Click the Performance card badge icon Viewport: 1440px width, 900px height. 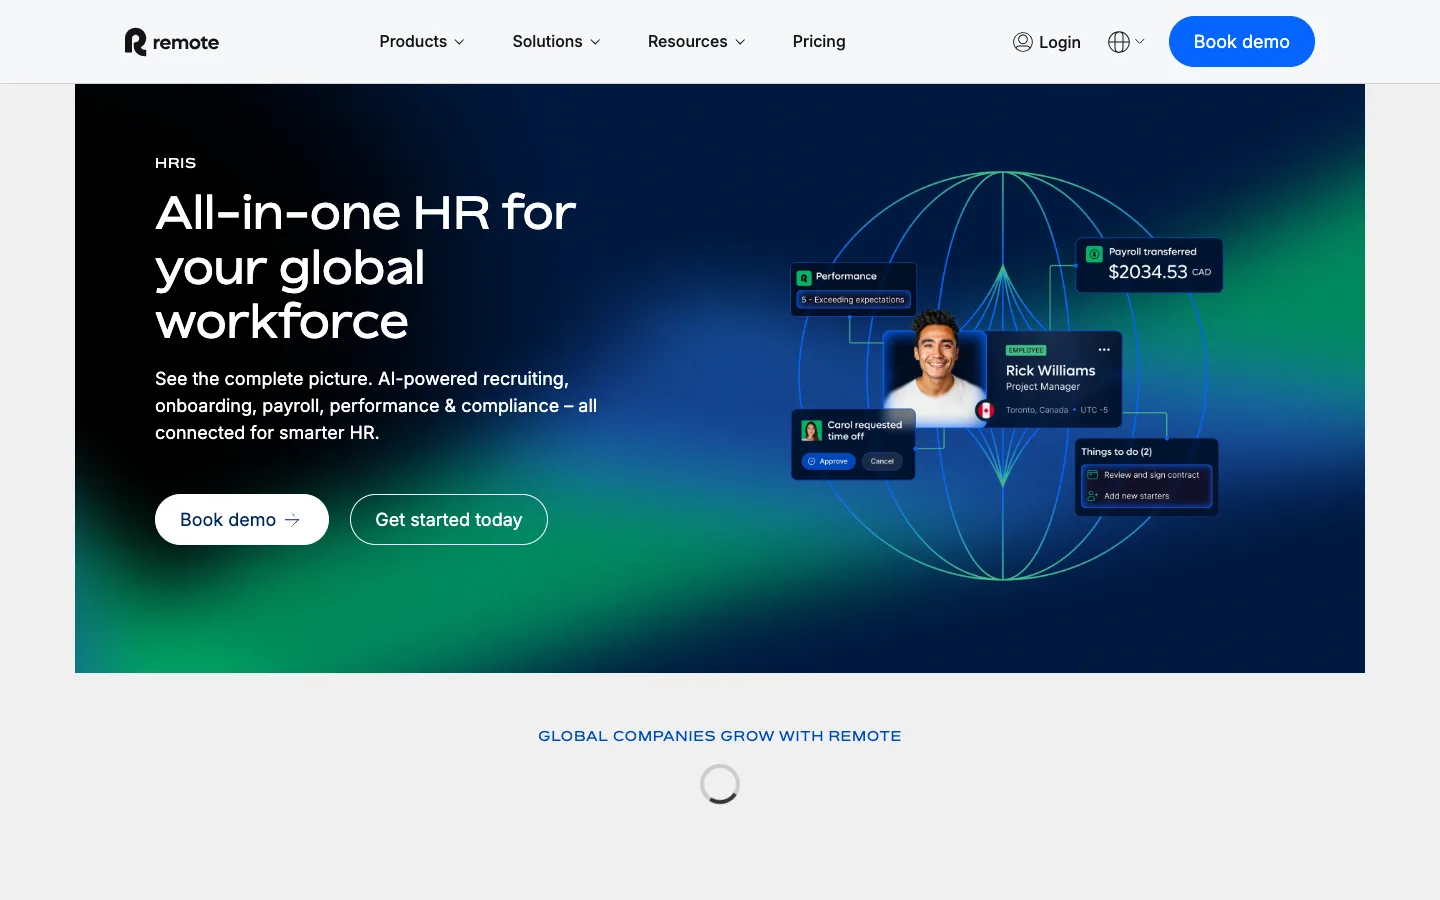804,278
